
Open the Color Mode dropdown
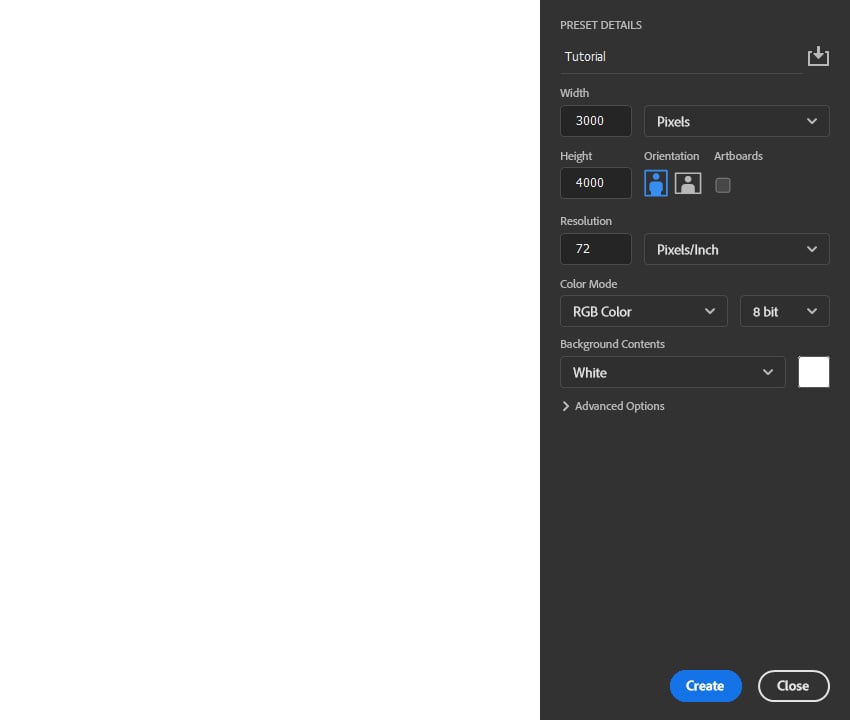(x=644, y=311)
